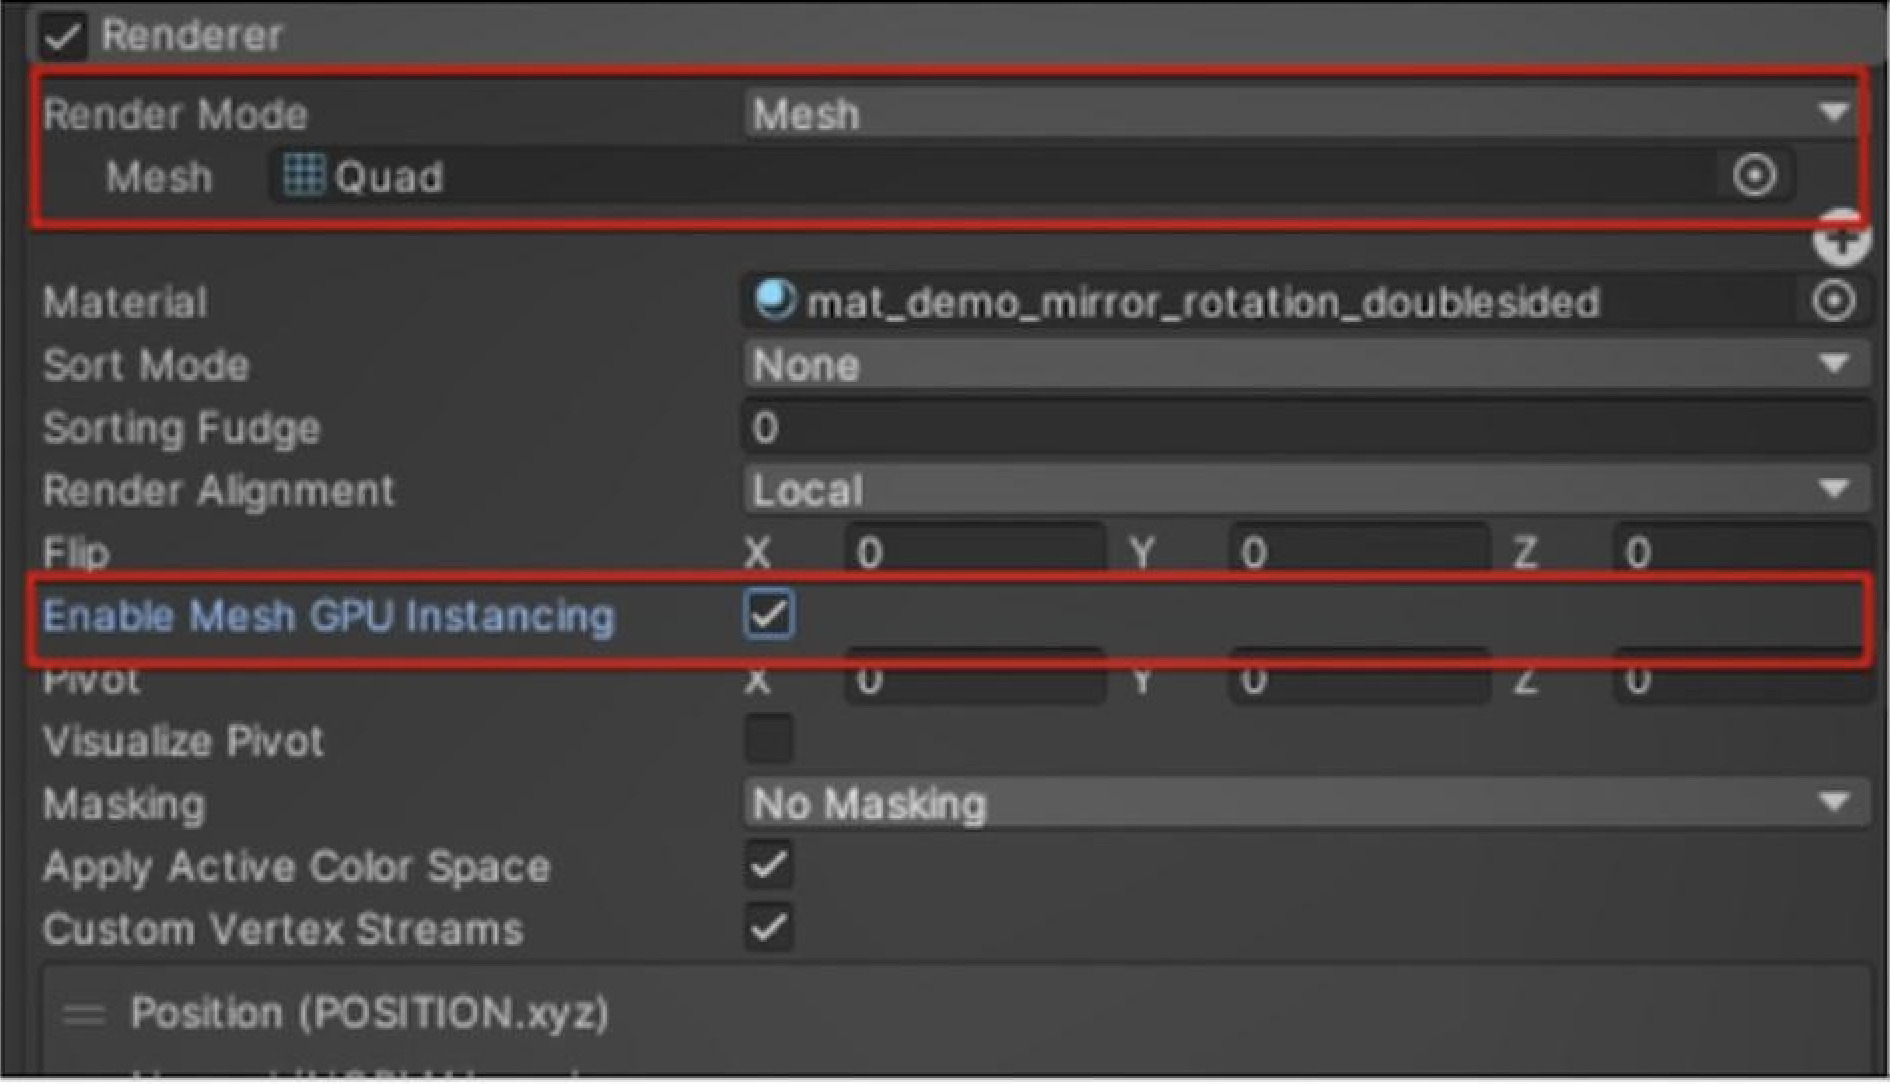This screenshot has height=1084, width=1890.
Task: Open the Sort Mode dropdown
Action: click(1300, 364)
